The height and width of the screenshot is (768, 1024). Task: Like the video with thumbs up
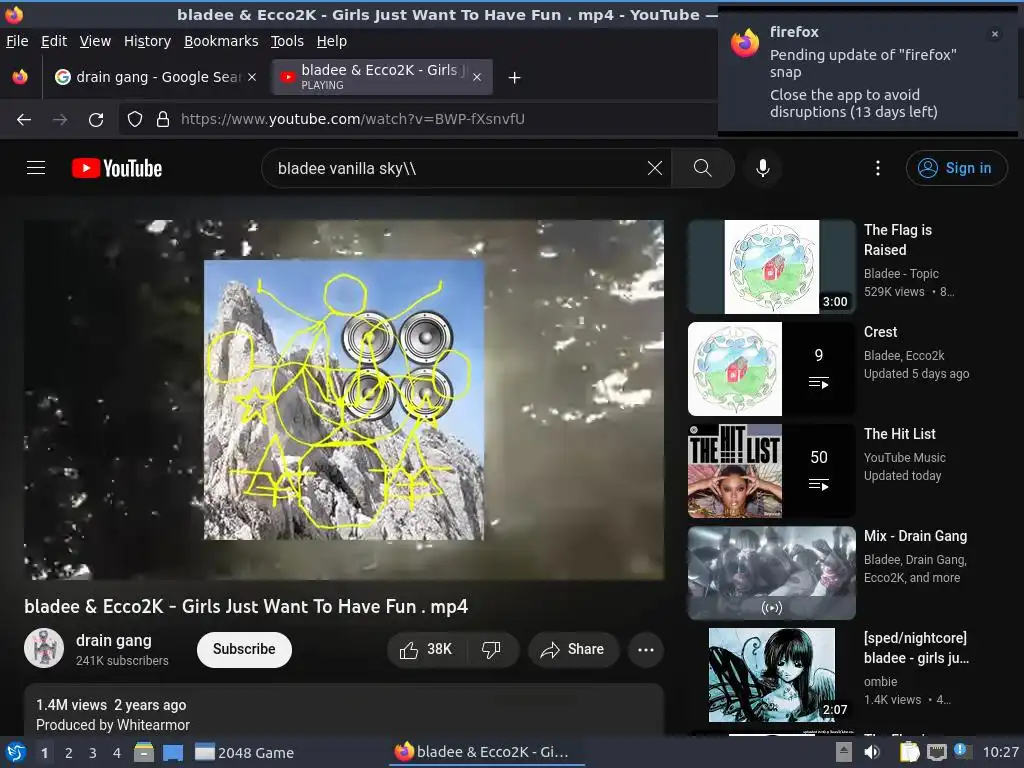426,649
